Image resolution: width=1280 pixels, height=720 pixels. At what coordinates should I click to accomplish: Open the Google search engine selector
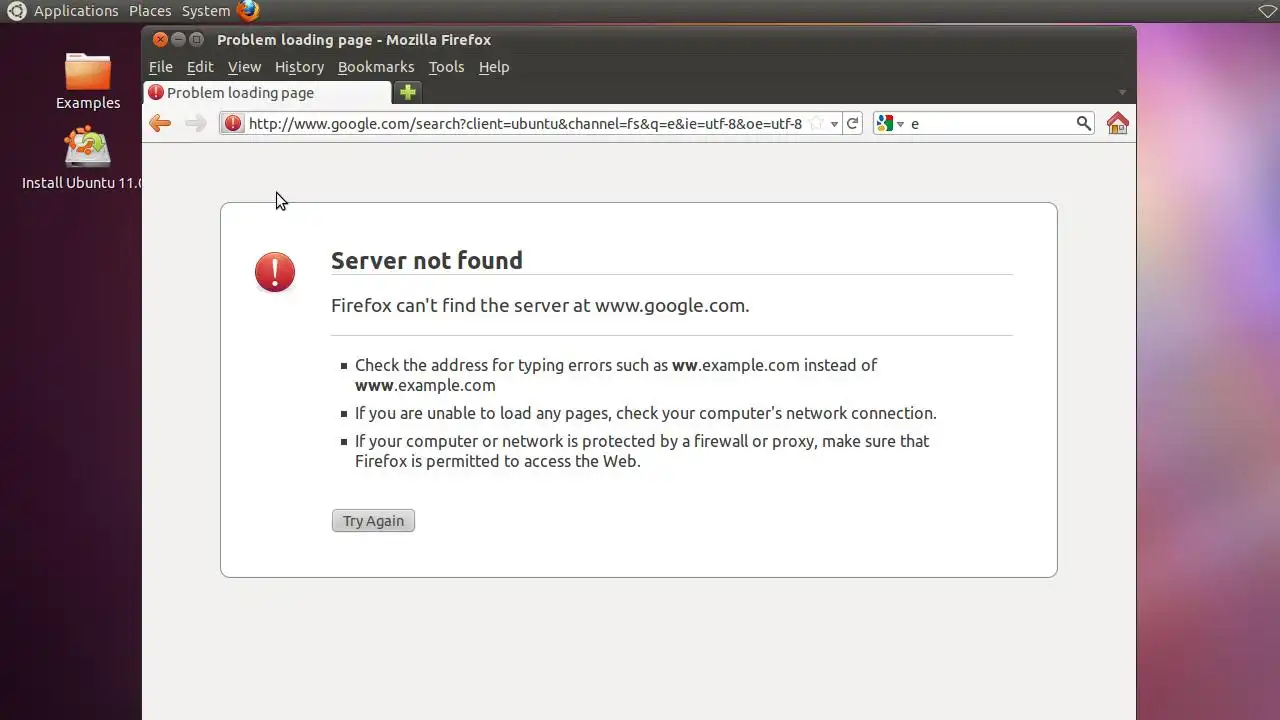click(889, 123)
